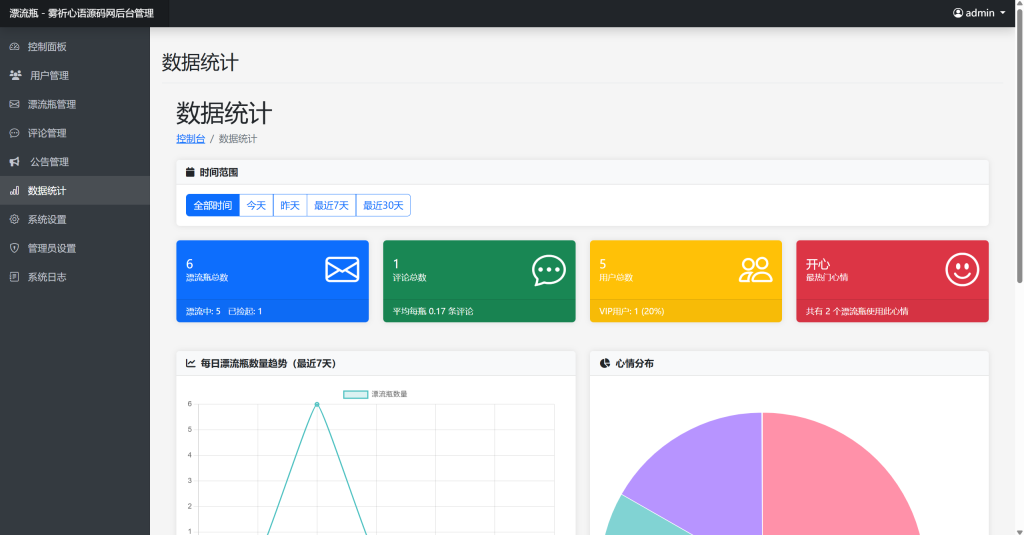Click the envelope icon on blue card
The width and height of the screenshot is (1024, 535).
pos(342,269)
